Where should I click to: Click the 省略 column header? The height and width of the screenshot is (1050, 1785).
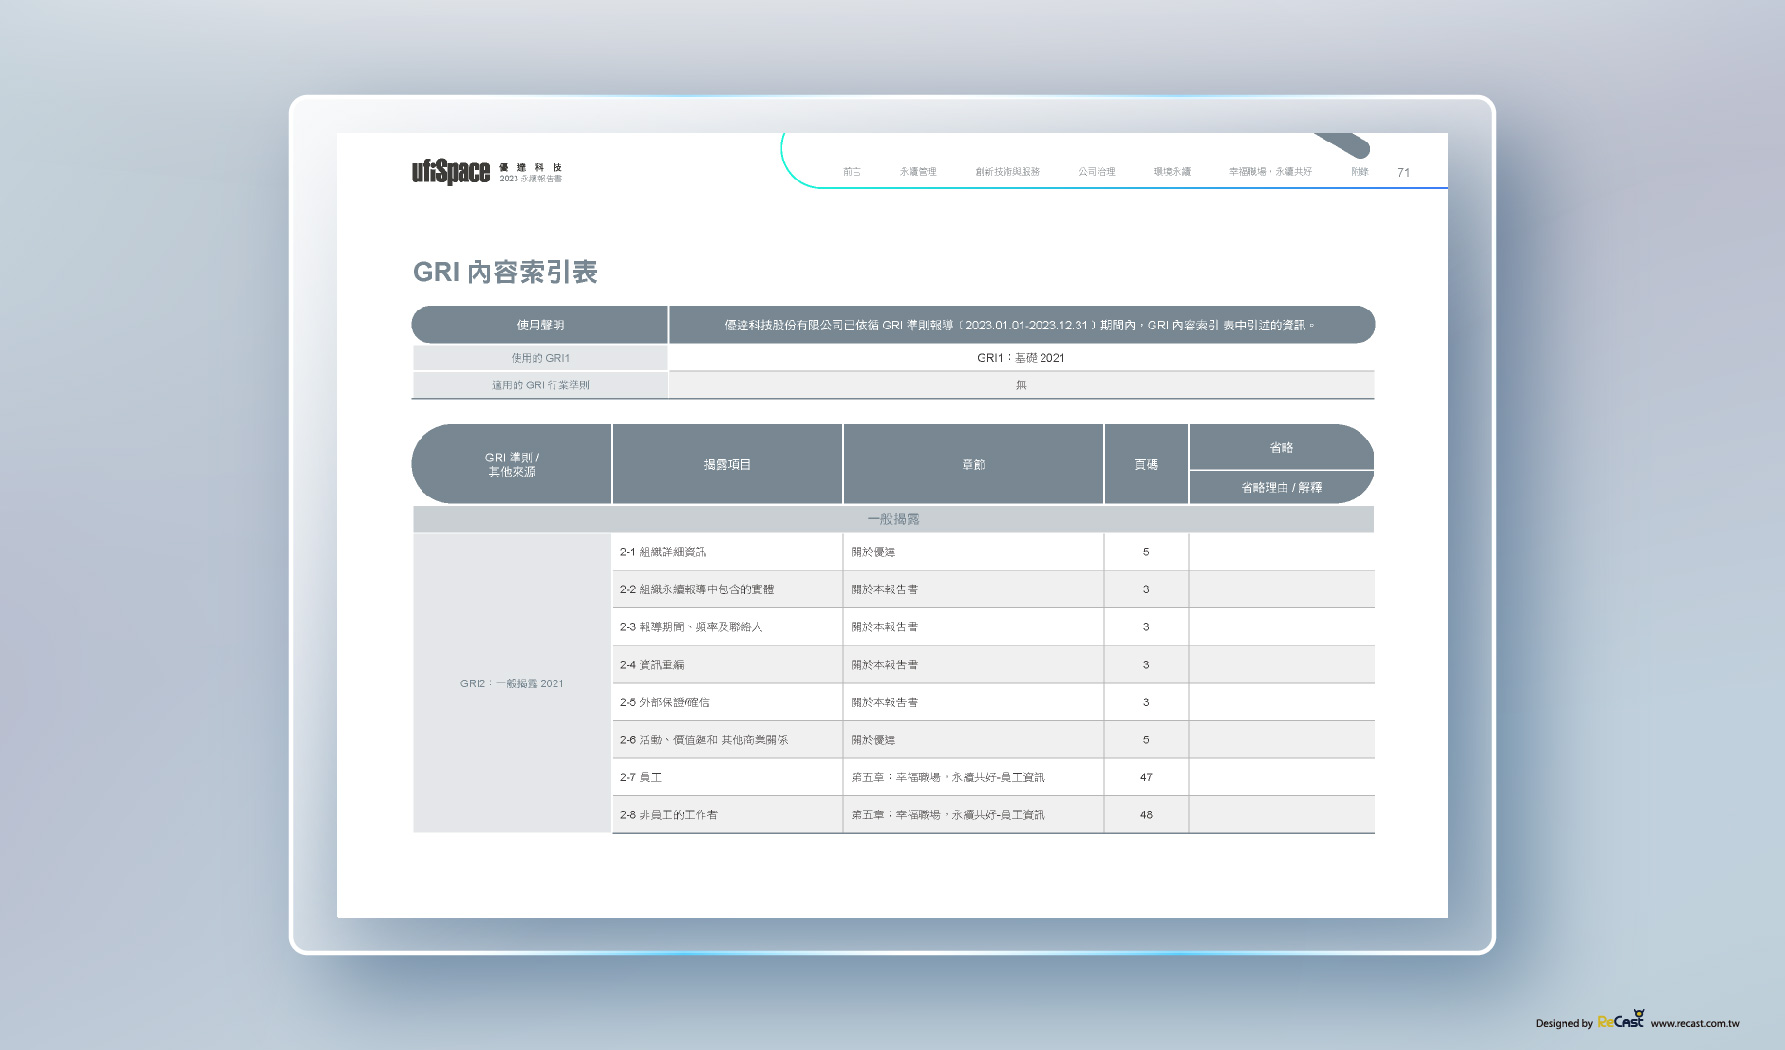[x=1282, y=447]
